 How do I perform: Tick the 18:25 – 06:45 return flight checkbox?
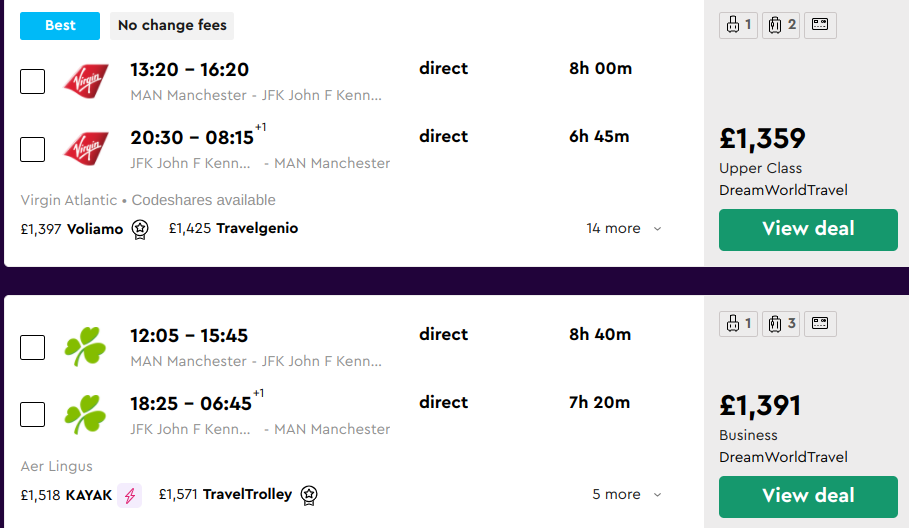[33, 414]
